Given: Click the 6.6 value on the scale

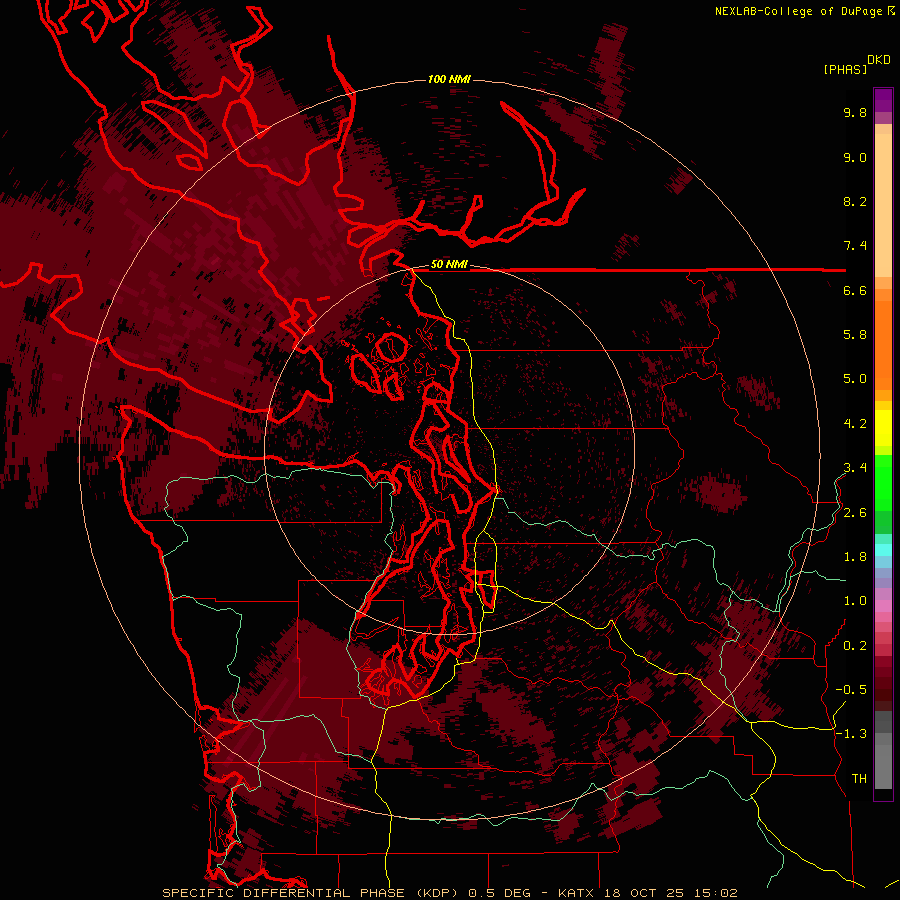Looking at the screenshot, I should tap(855, 290).
